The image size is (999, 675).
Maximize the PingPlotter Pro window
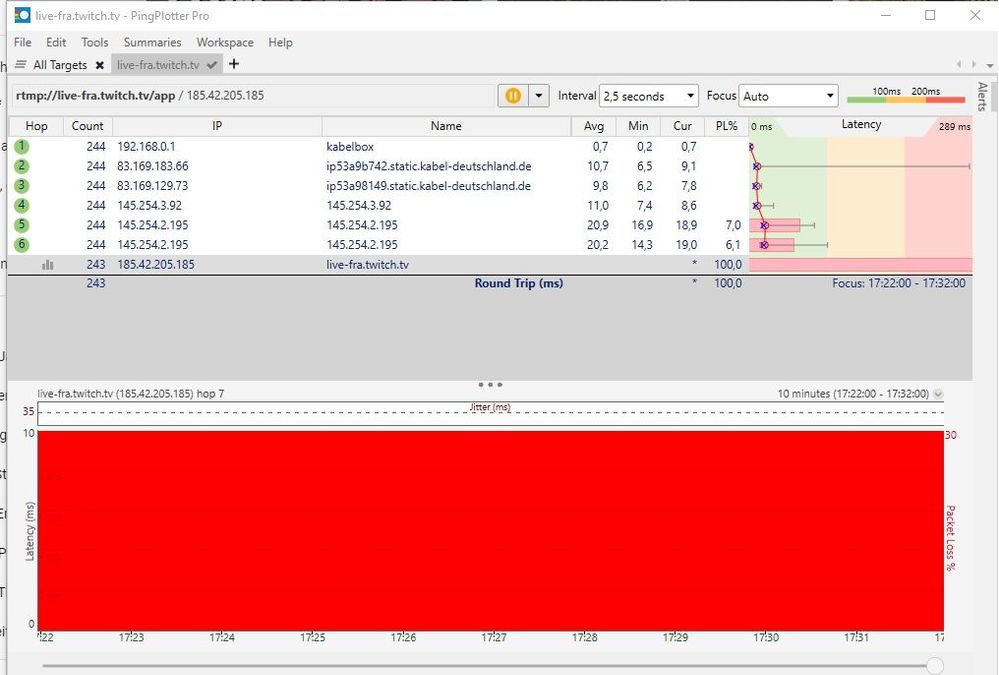pos(930,15)
